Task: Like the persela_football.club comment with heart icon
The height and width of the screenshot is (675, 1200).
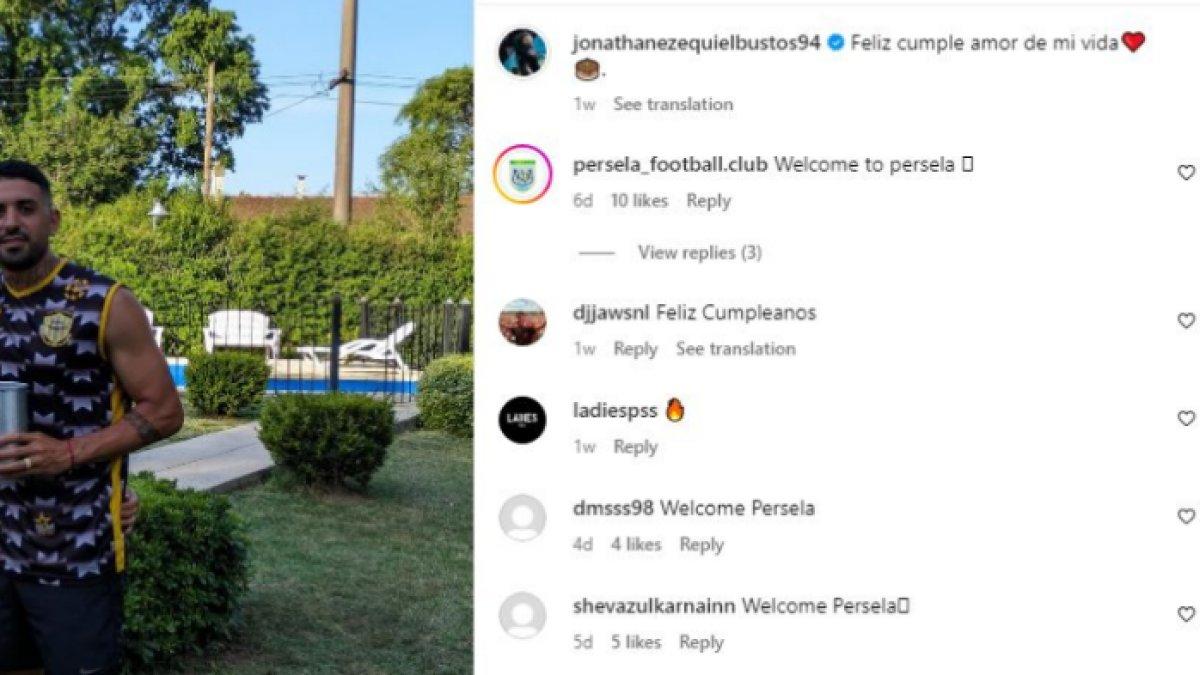Action: pos(1186,173)
